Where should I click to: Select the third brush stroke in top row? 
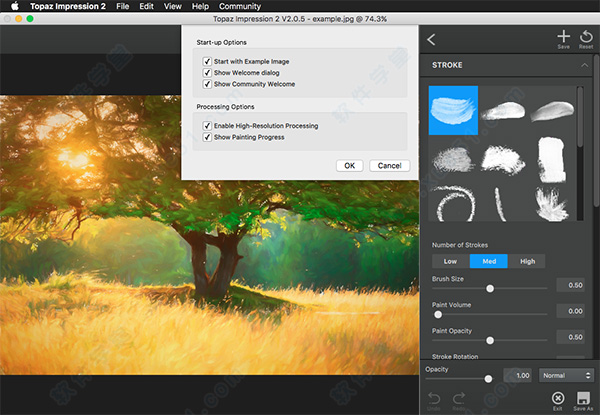point(552,111)
